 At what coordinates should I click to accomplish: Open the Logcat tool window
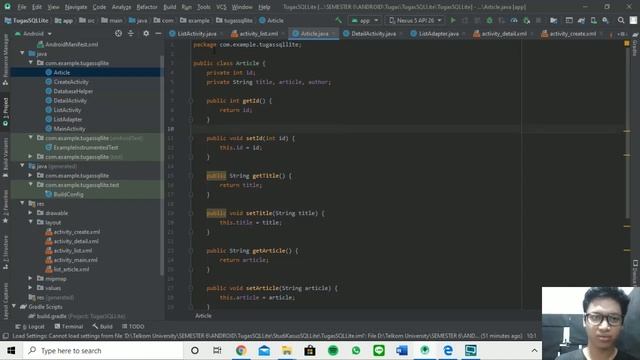(30, 327)
